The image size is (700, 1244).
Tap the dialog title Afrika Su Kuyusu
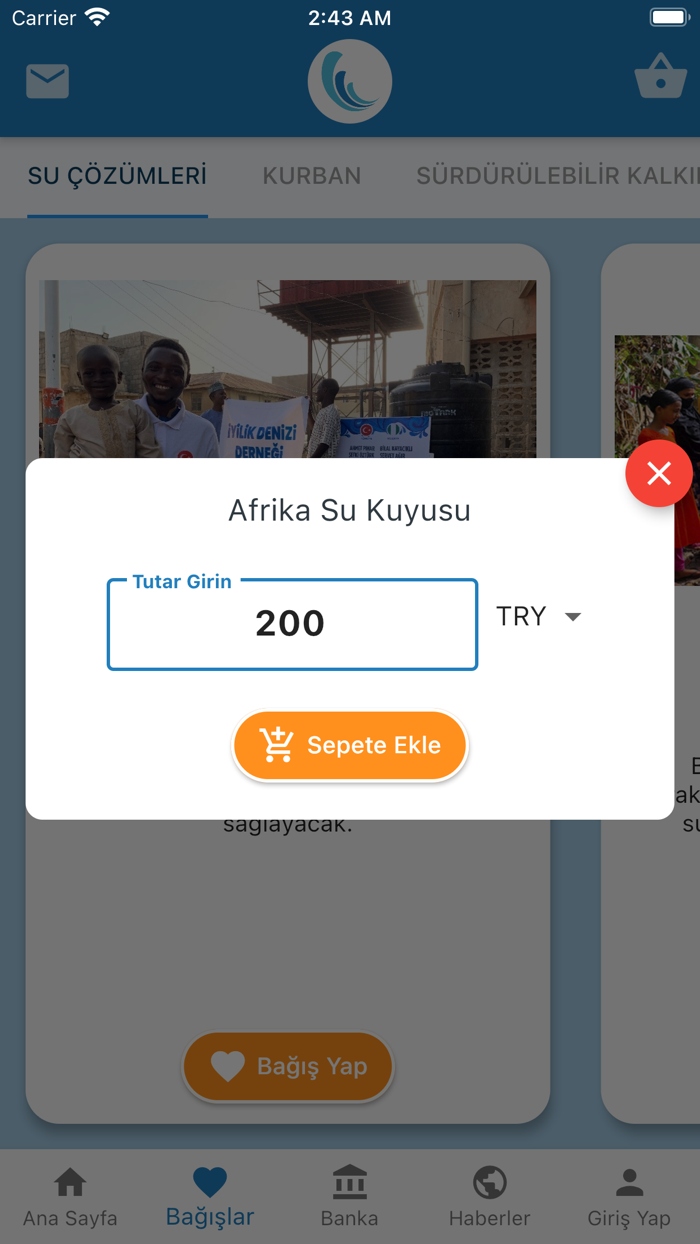[x=350, y=511]
